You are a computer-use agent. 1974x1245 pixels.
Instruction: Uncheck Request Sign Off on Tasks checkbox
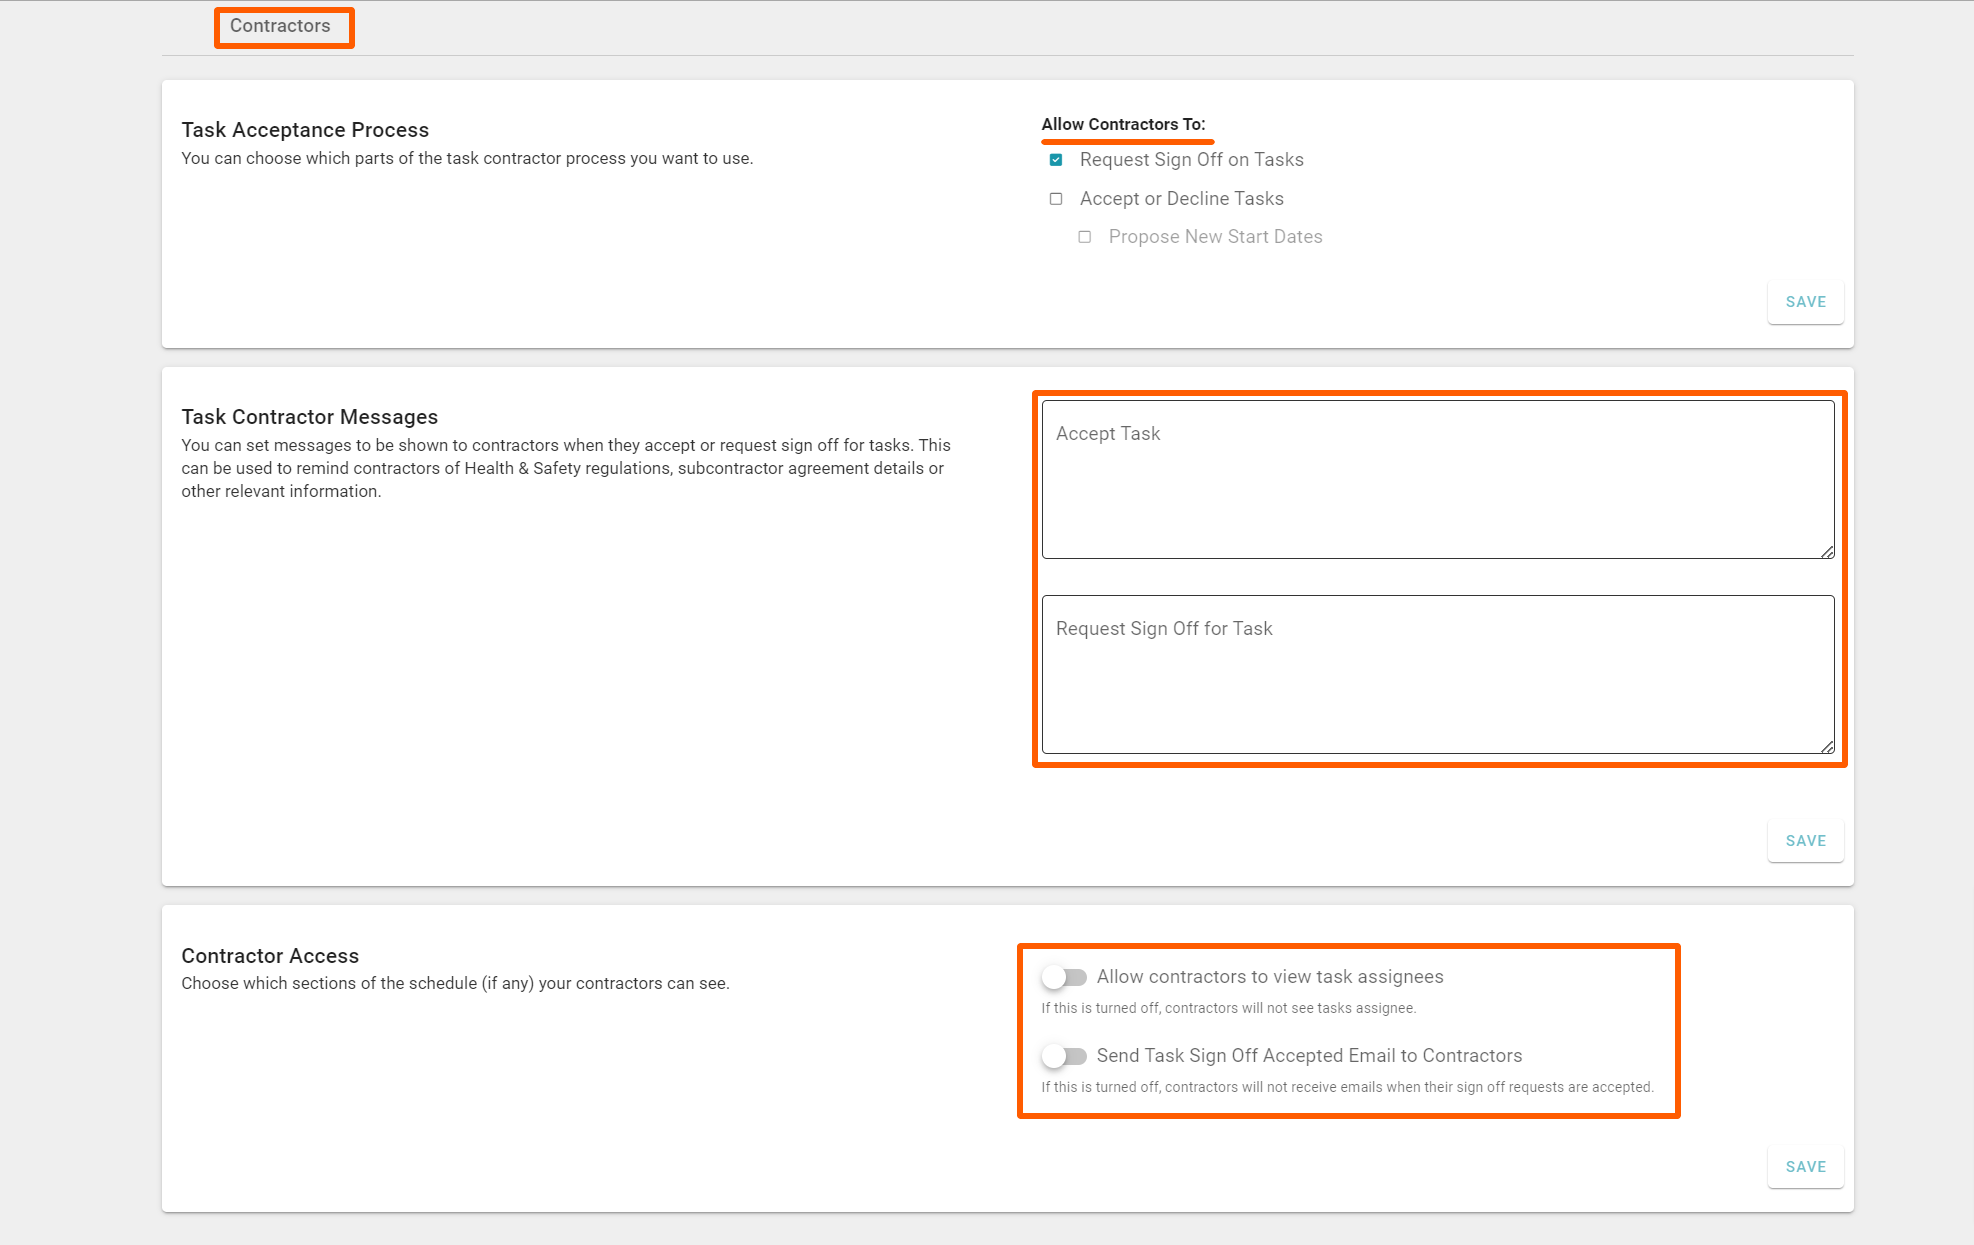tap(1056, 160)
